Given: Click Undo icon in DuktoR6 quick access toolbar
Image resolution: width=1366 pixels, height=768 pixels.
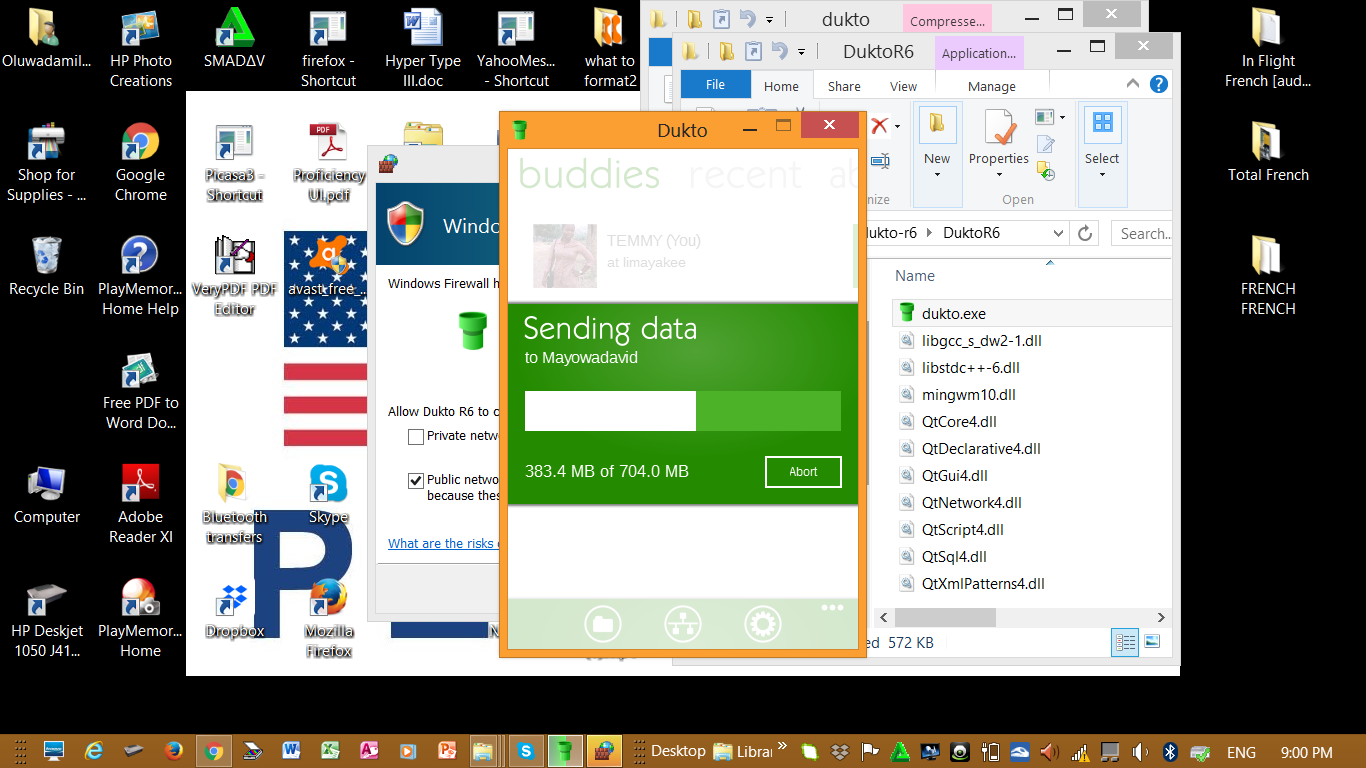Looking at the screenshot, I should pyautogui.click(x=778, y=49).
